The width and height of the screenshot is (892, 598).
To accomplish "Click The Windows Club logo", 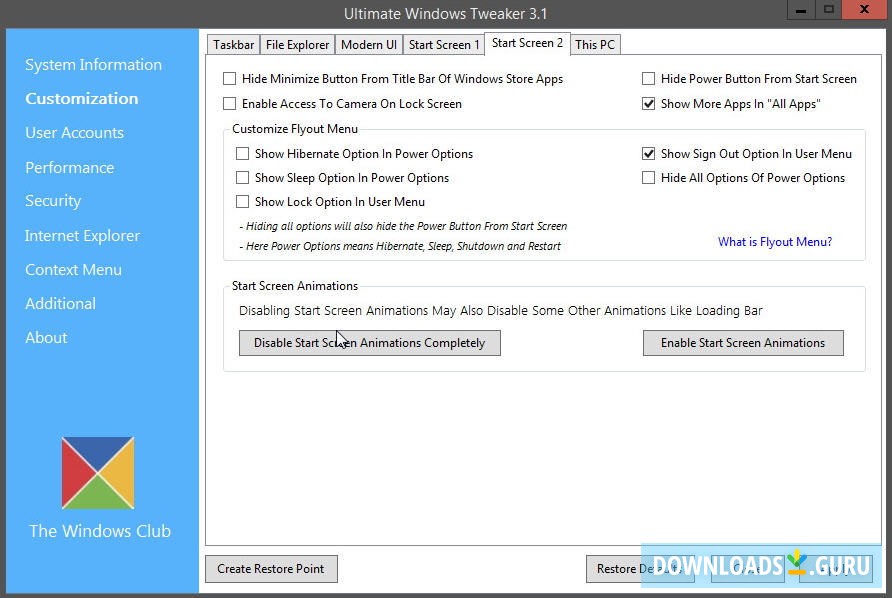I will click(98, 472).
